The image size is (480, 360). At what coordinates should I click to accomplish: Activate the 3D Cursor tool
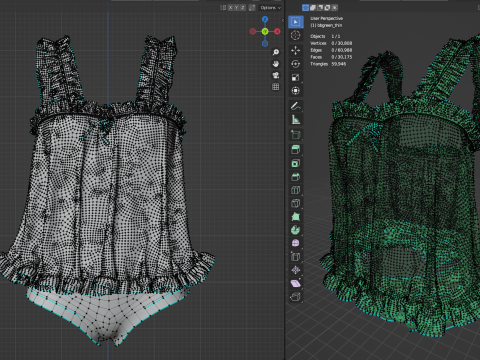[295, 35]
